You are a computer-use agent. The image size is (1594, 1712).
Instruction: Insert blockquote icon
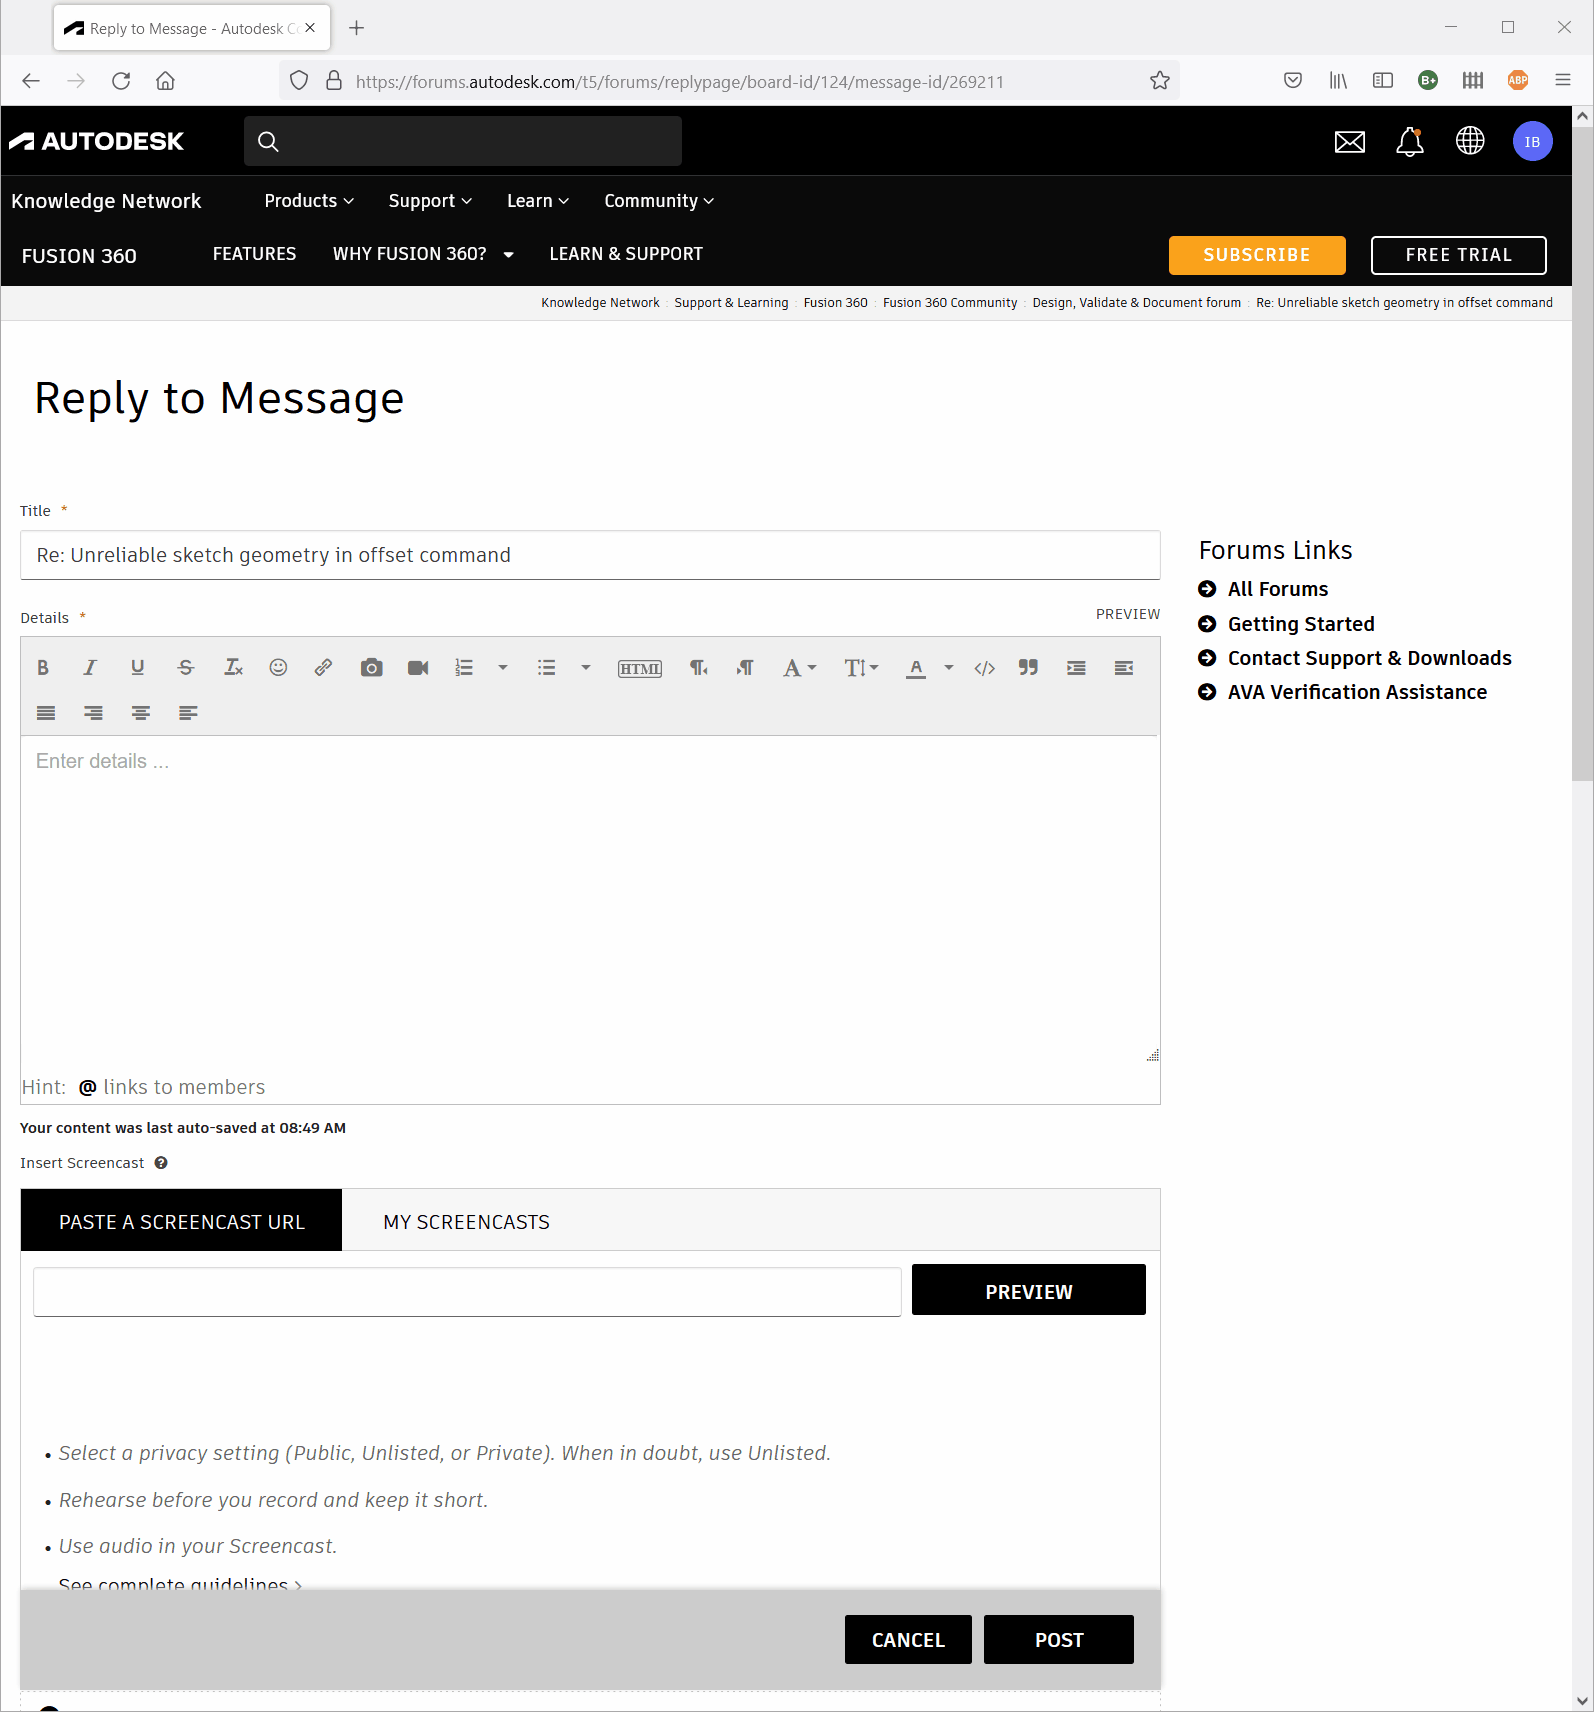1028,668
